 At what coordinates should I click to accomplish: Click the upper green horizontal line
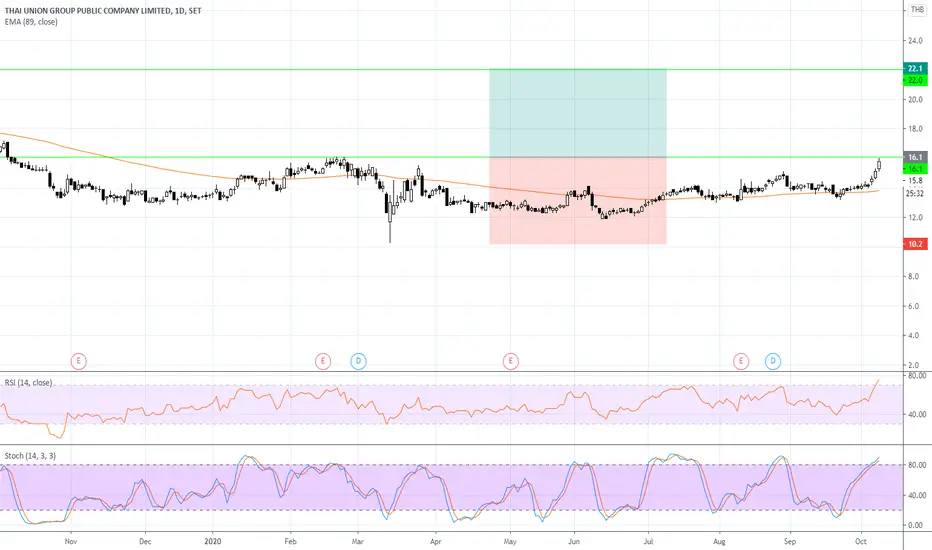click(x=452, y=70)
